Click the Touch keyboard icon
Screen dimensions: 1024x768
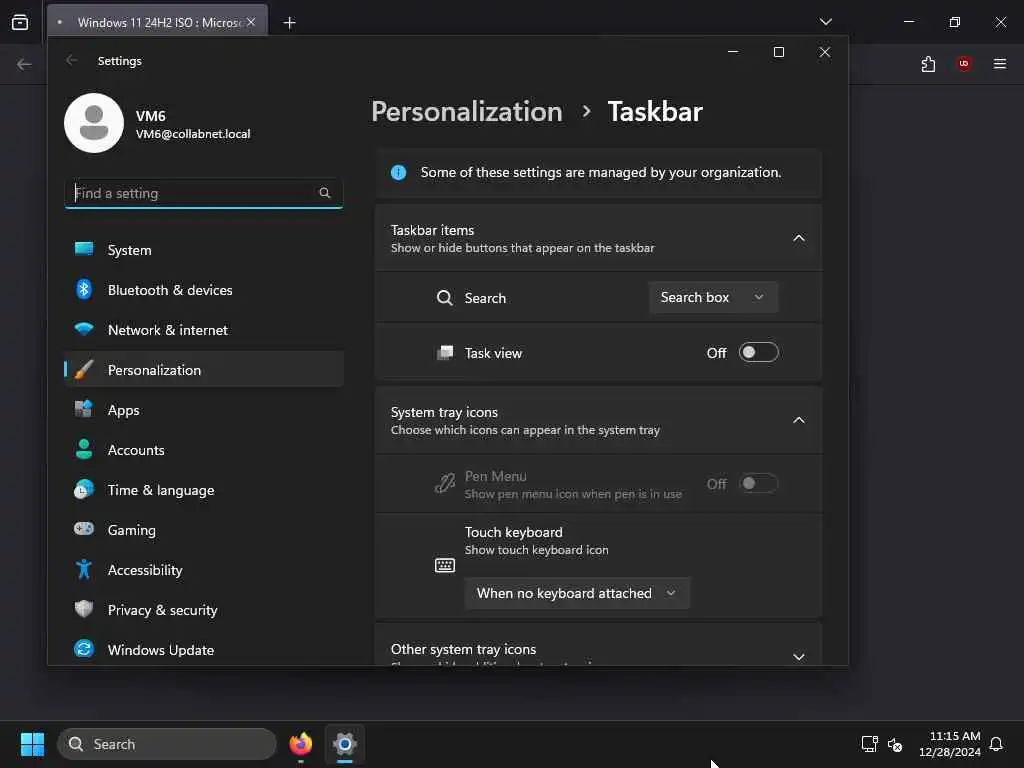click(x=445, y=565)
